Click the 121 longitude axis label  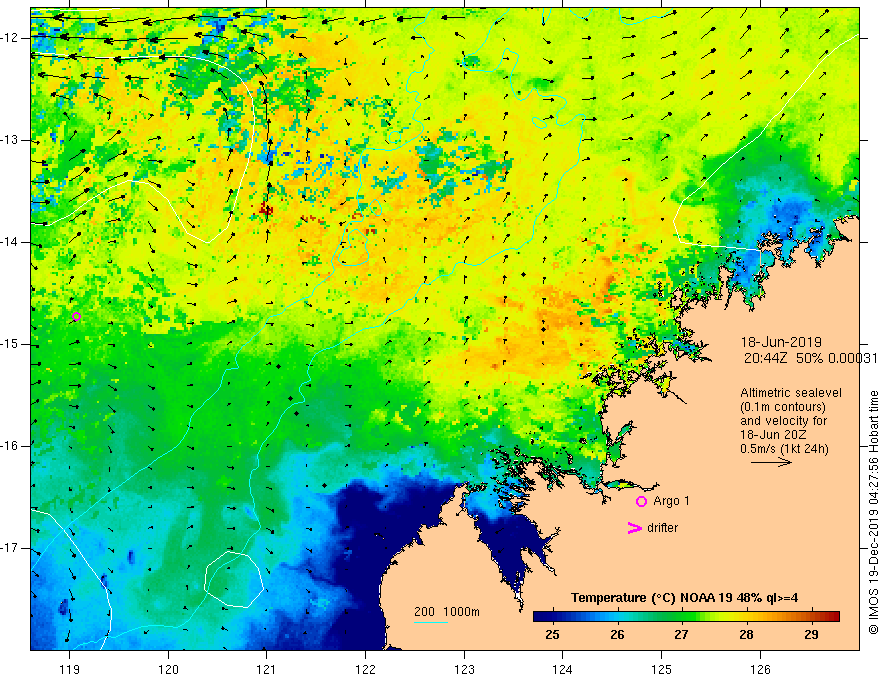pos(267,669)
